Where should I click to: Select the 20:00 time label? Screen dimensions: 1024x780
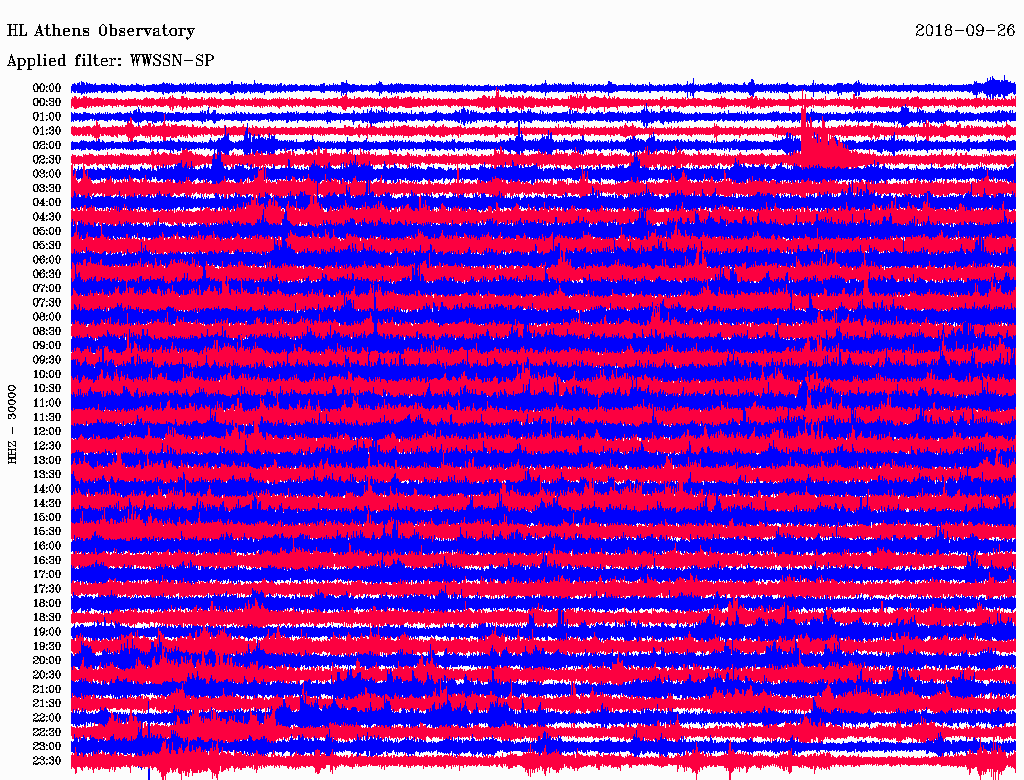tap(47, 660)
